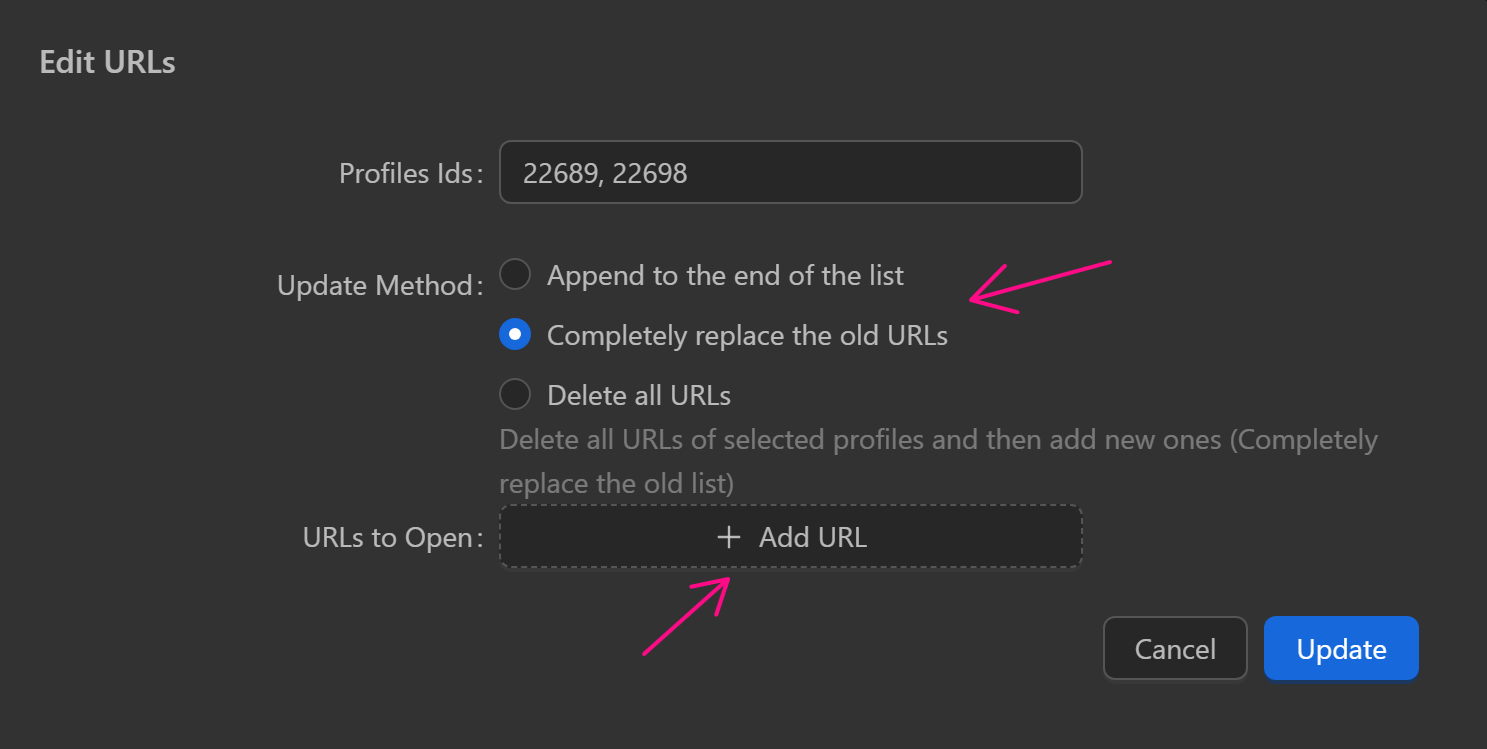The height and width of the screenshot is (749, 1487).
Task: Click the plus icon beside Add URL
Action: click(729, 538)
